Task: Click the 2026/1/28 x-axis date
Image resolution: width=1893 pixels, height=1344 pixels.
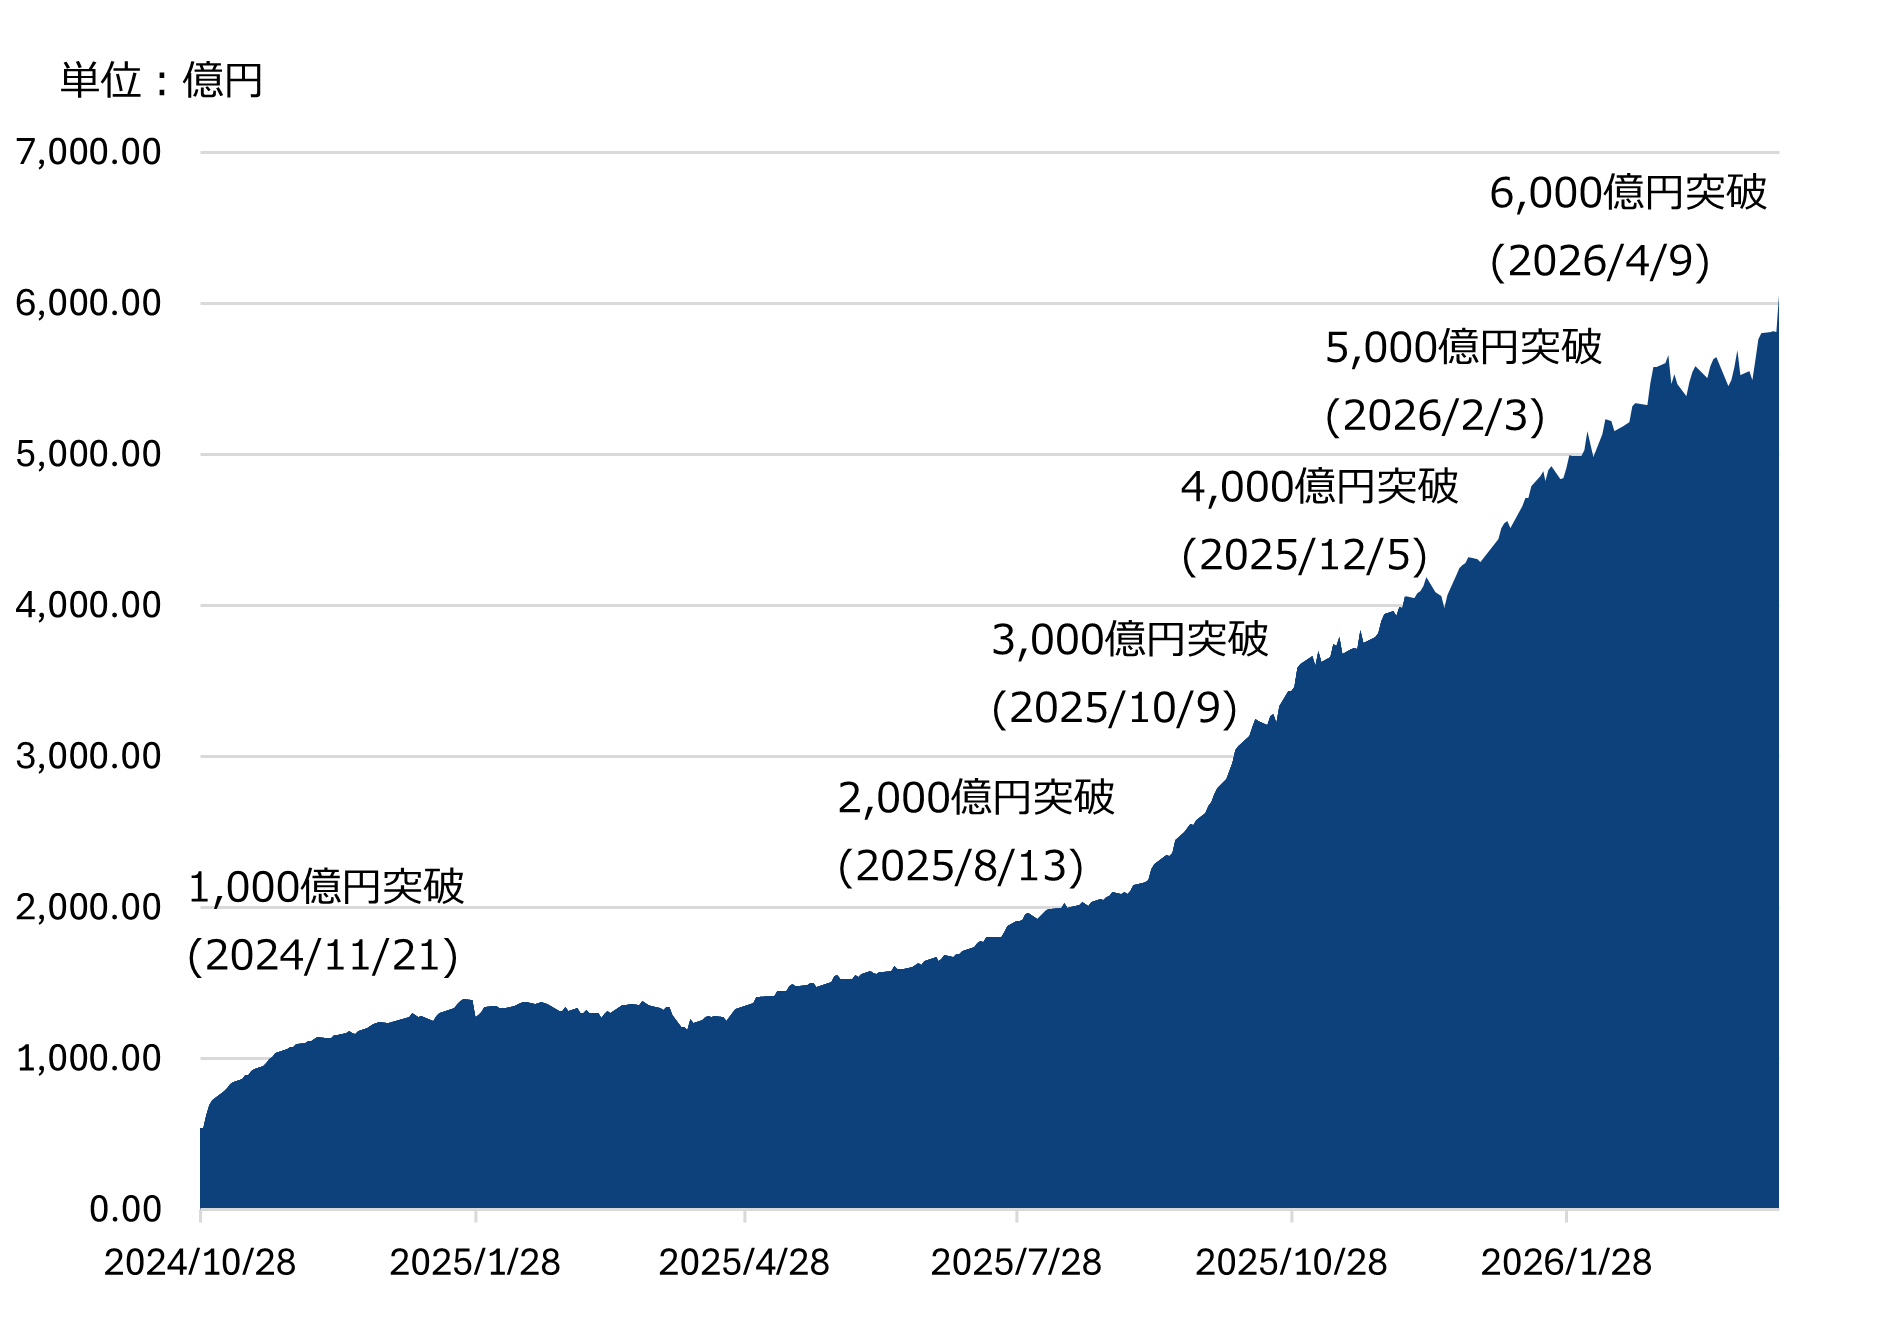Action: pos(1566,1262)
